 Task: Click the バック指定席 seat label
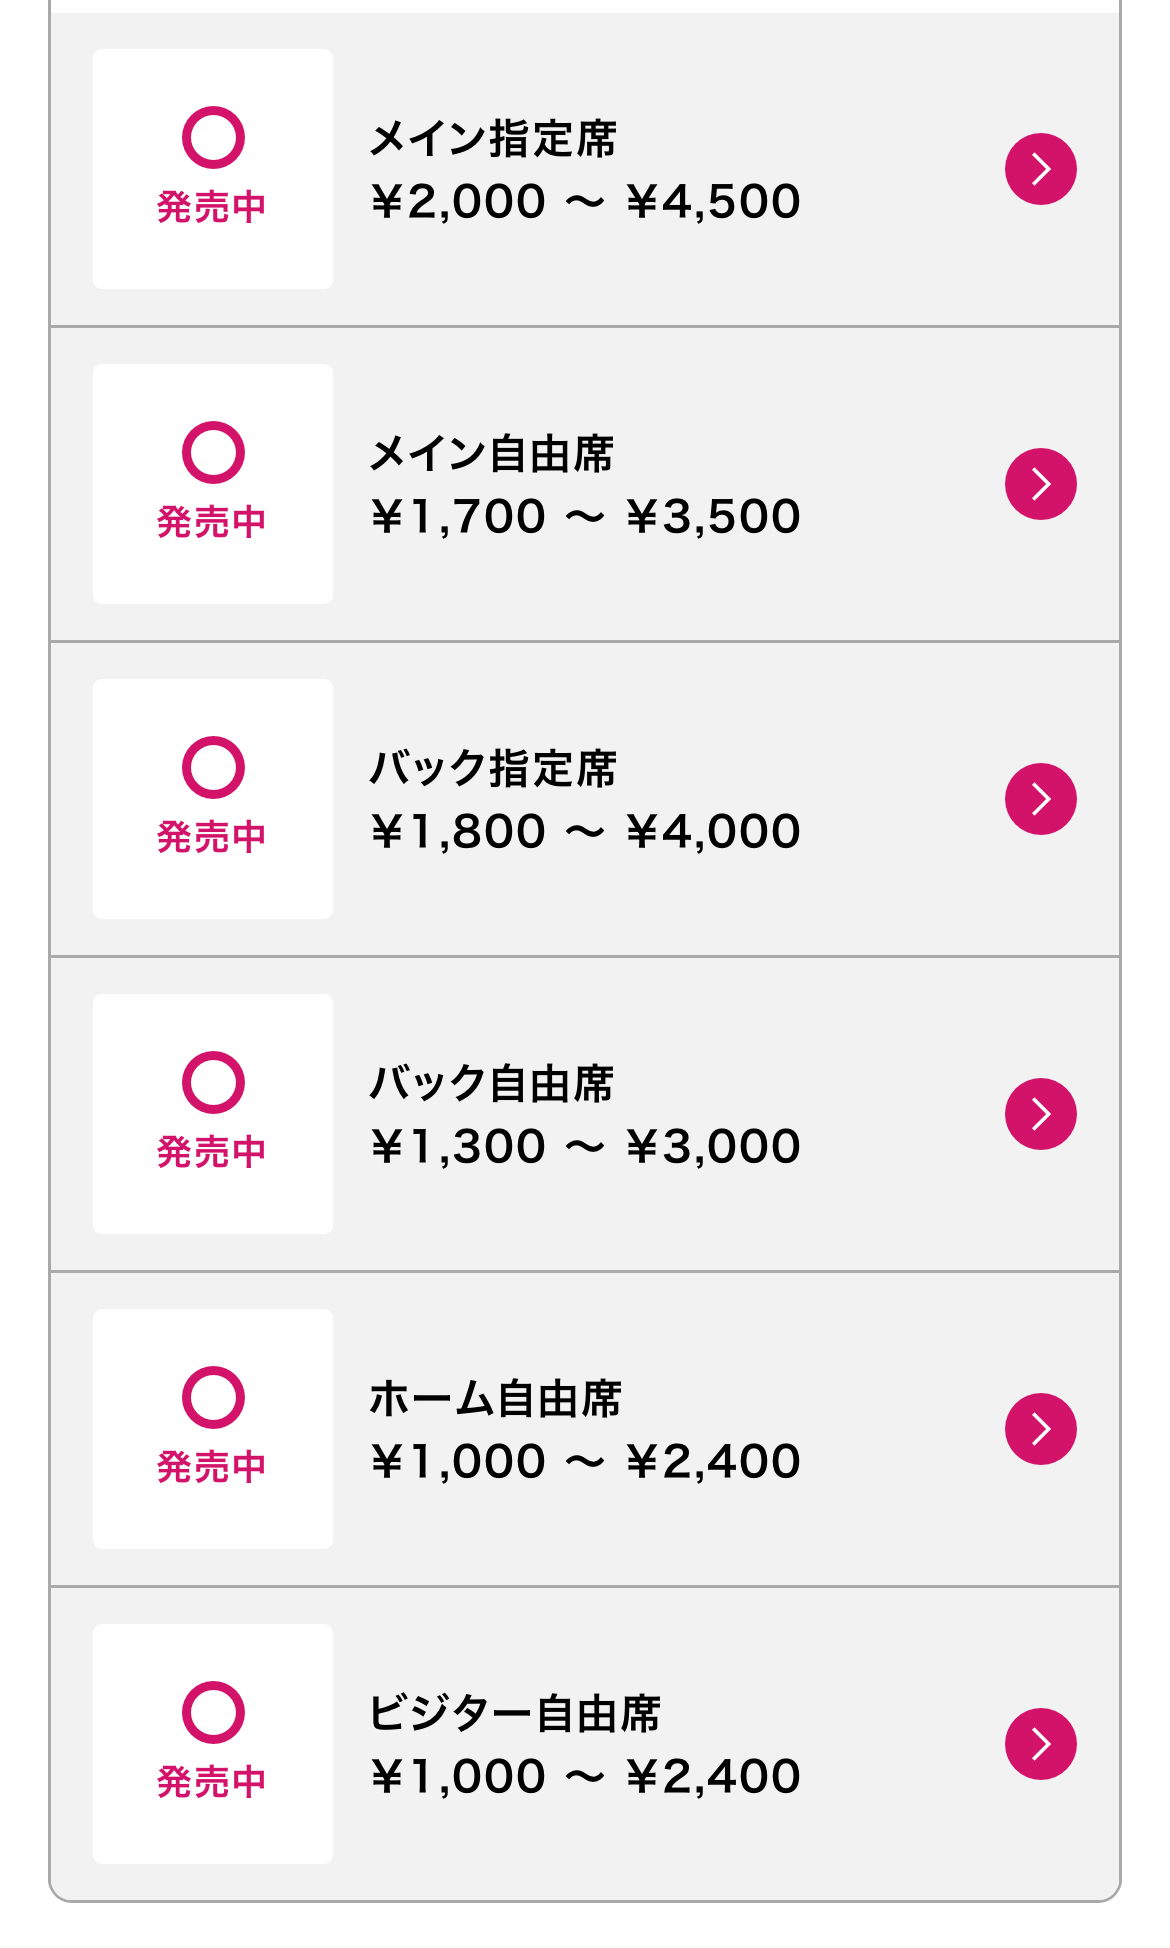(x=493, y=768)
